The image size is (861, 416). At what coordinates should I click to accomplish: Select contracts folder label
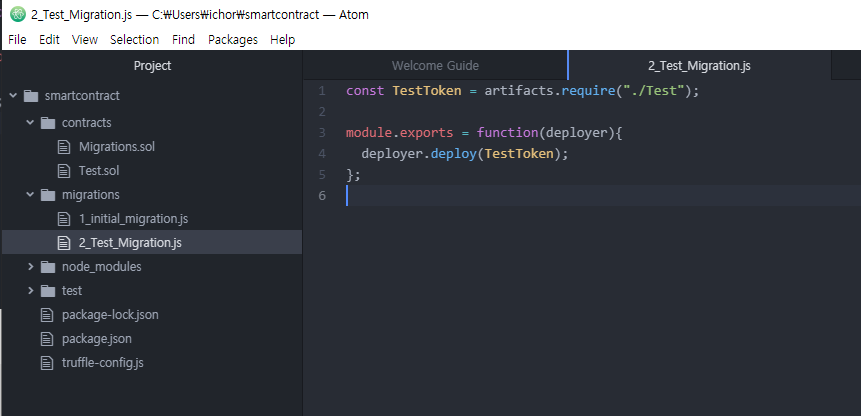pos(86,123)
